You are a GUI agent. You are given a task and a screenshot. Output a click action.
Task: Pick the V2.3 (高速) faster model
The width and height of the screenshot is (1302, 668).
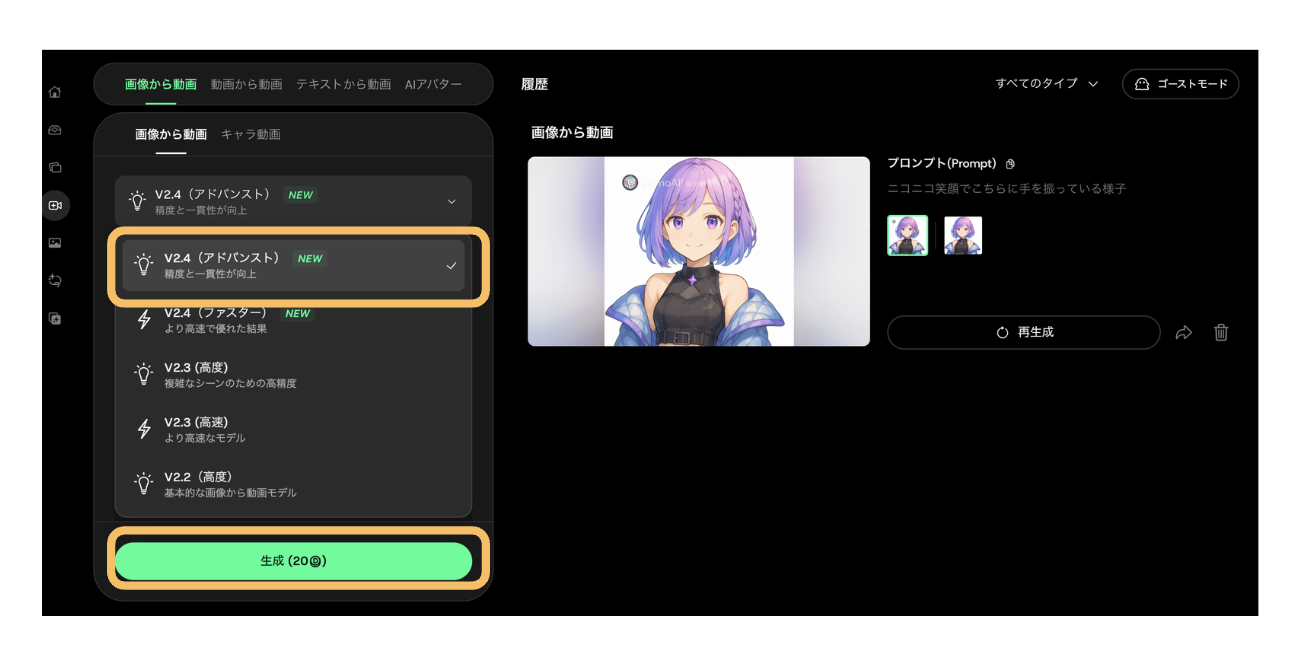click(x=293, y=429)
